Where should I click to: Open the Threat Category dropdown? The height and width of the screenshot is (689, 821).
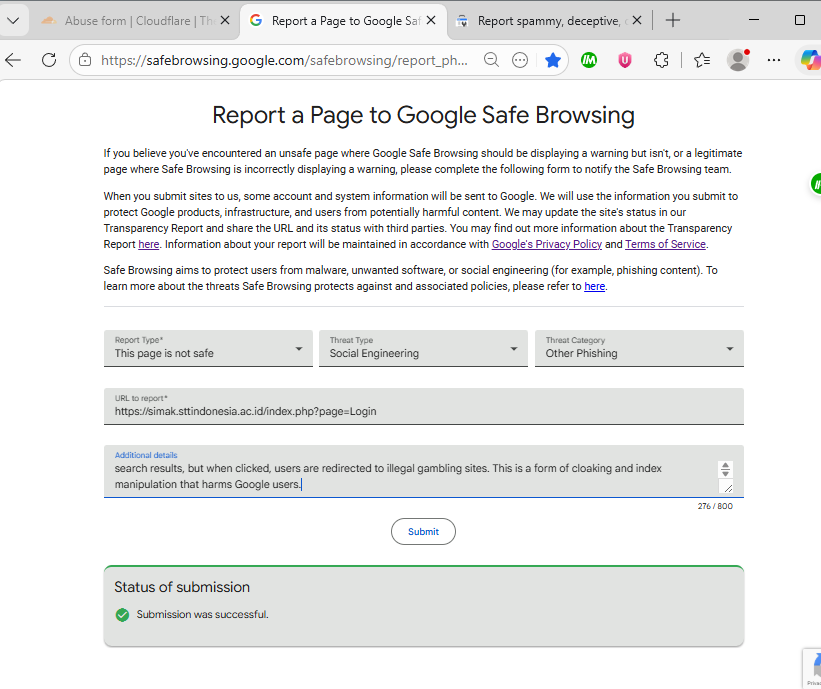pos(639,348)
